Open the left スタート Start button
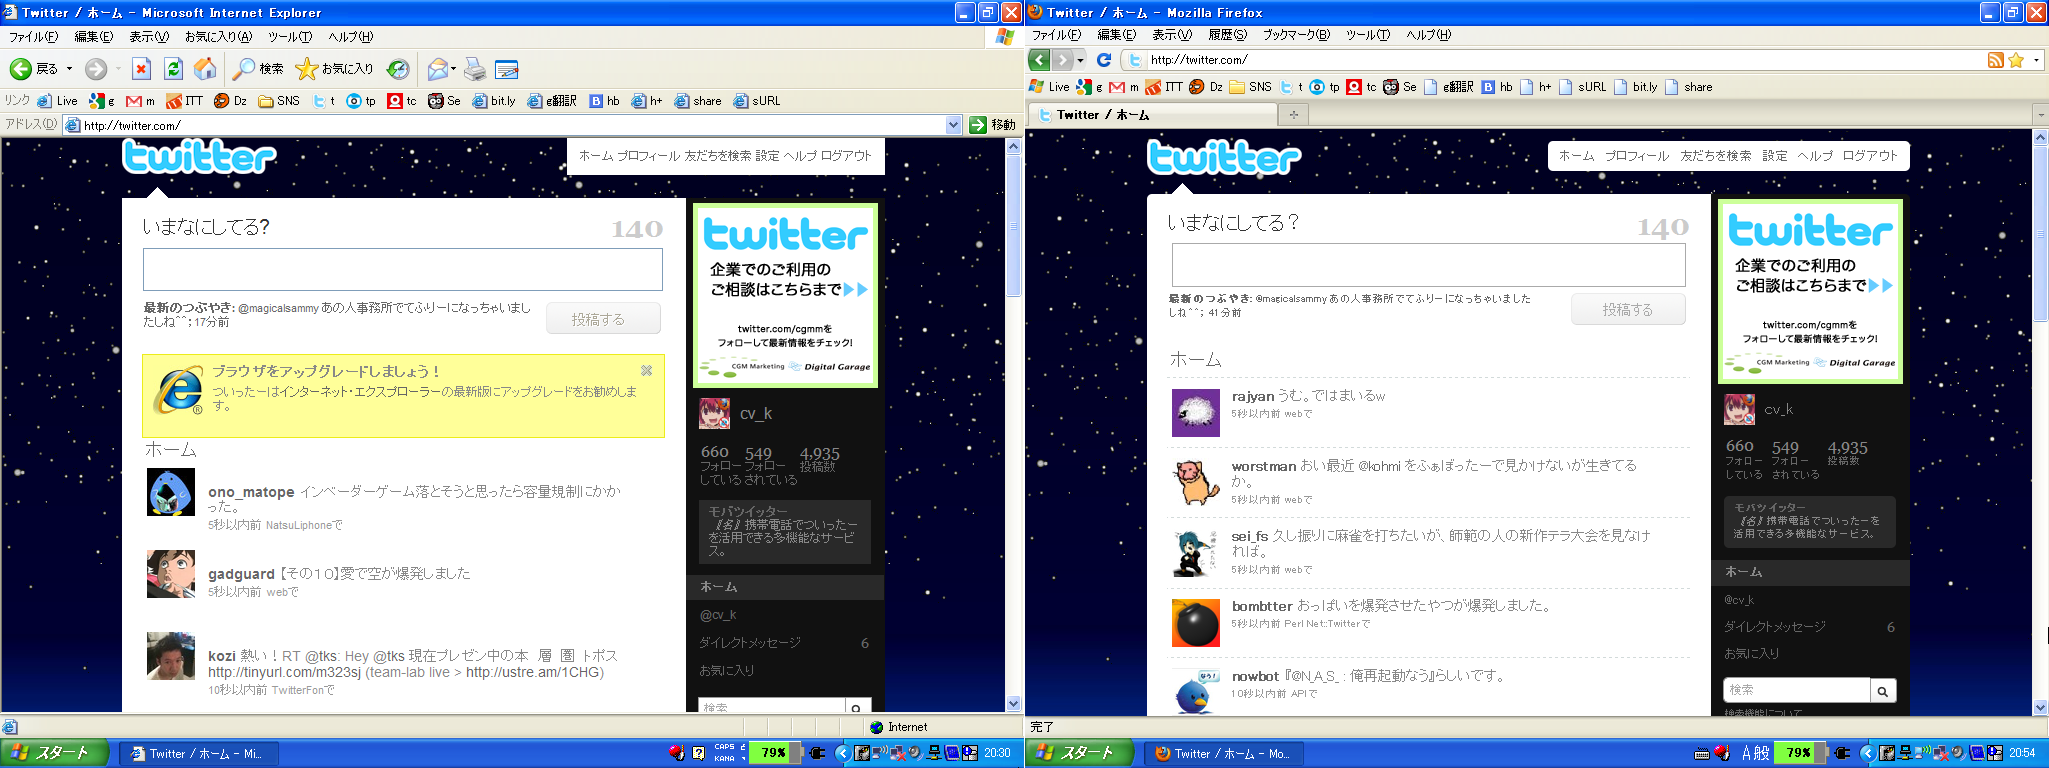2049x768 pixels. coord(55,753)
